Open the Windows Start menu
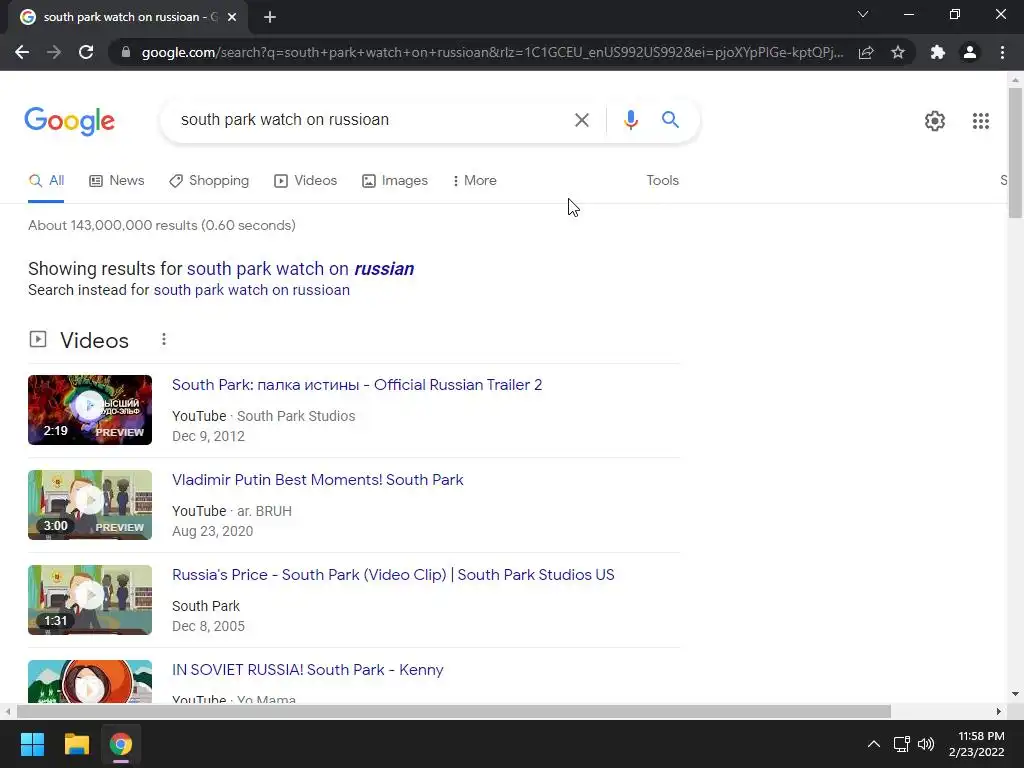The height and width of the screenshot is (768, 1024). coord(32,744)
